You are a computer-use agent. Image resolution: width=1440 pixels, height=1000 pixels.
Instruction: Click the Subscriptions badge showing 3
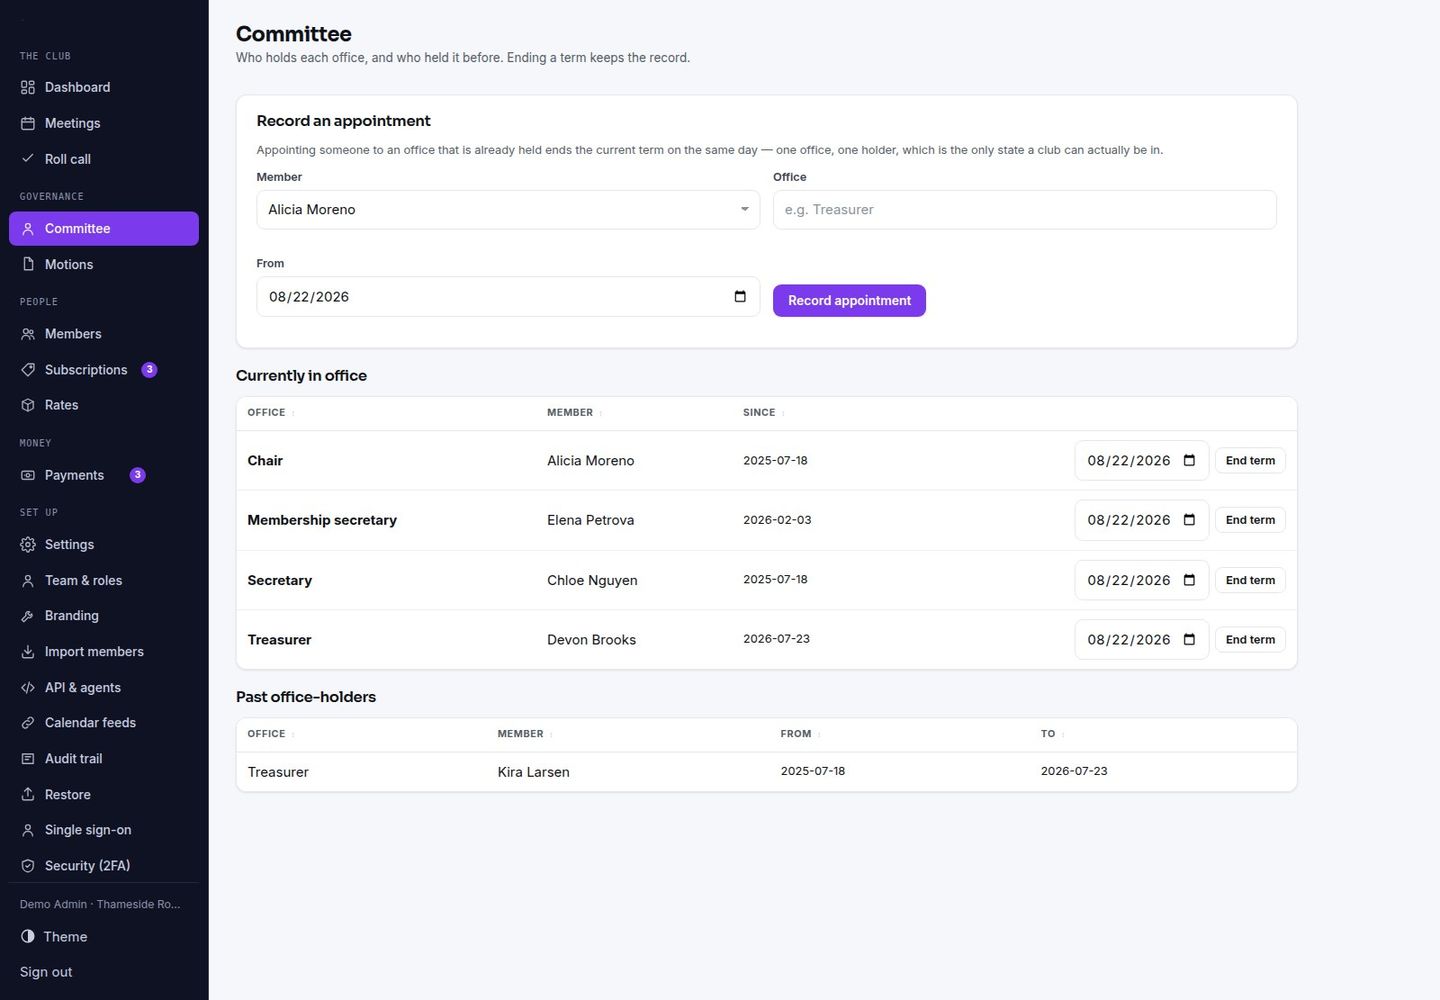[x=149, y=370]
